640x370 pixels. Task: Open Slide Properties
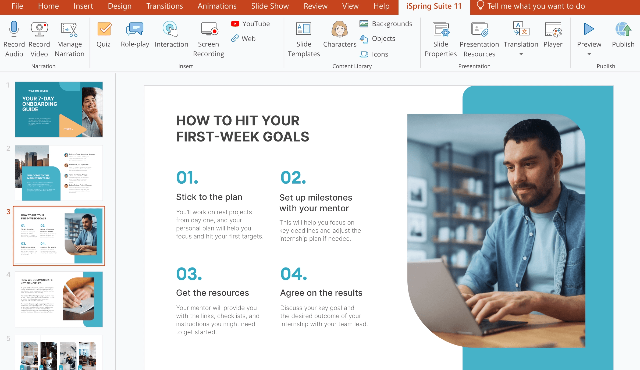pyautogui.click(x=440, y=40)
